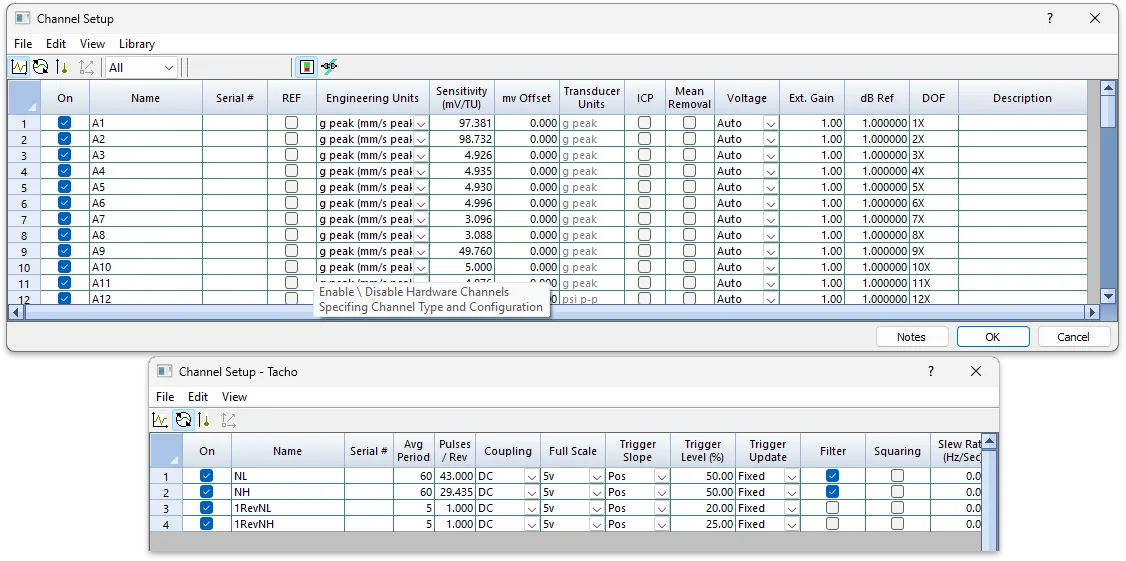Open Engineering Units dropdown for channel A1
The width and height of the screenshot is (1126, 561).
[x=421, y=124]
